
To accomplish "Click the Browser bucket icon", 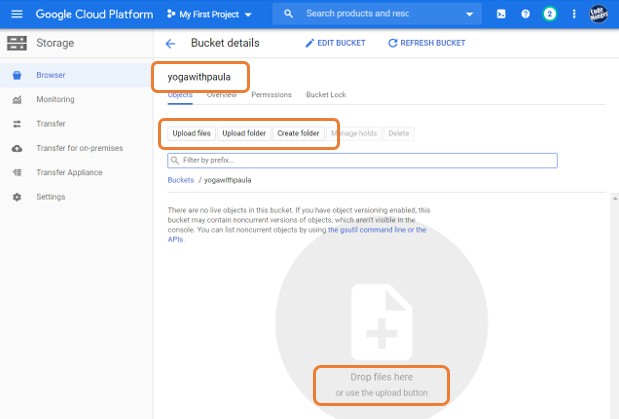I will [17, 75].
